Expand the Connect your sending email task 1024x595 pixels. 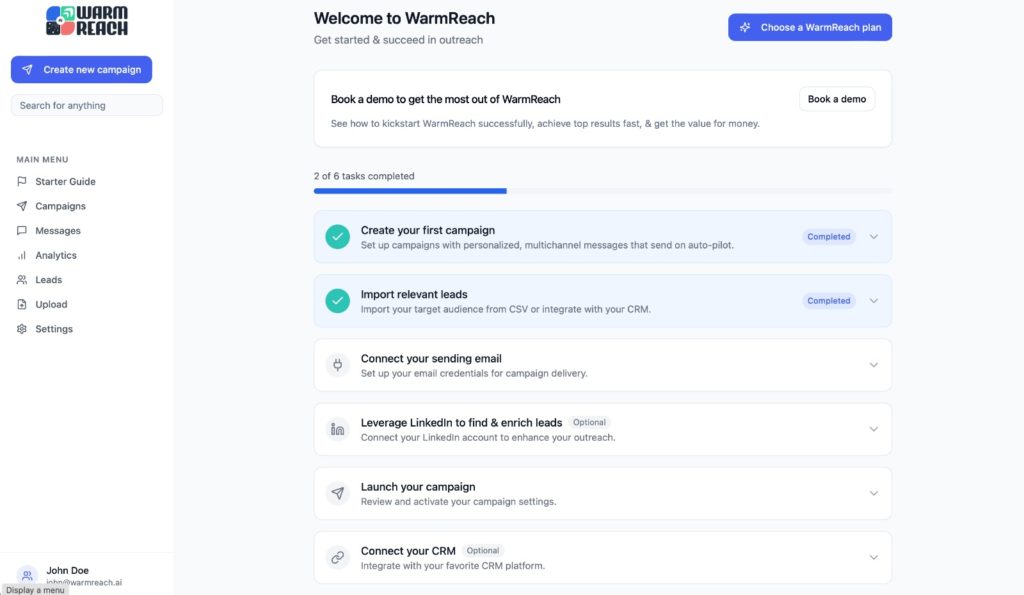[x=602, y=365]
